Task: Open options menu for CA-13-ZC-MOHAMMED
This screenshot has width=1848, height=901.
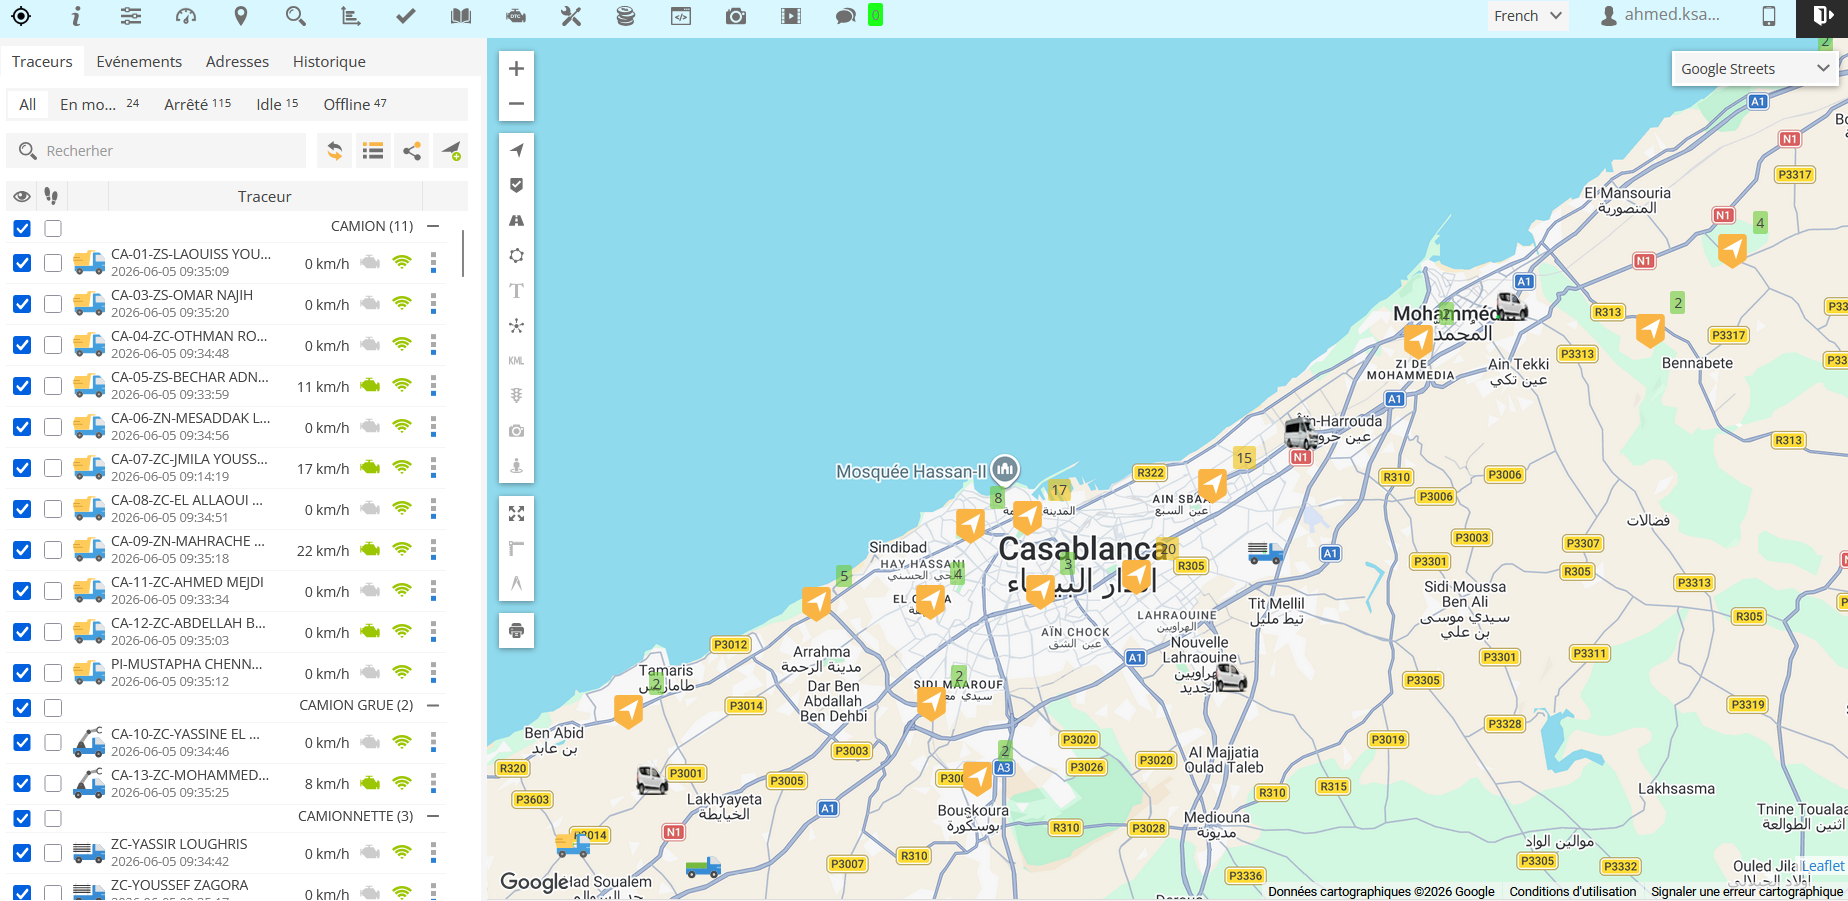Action: 433,784
